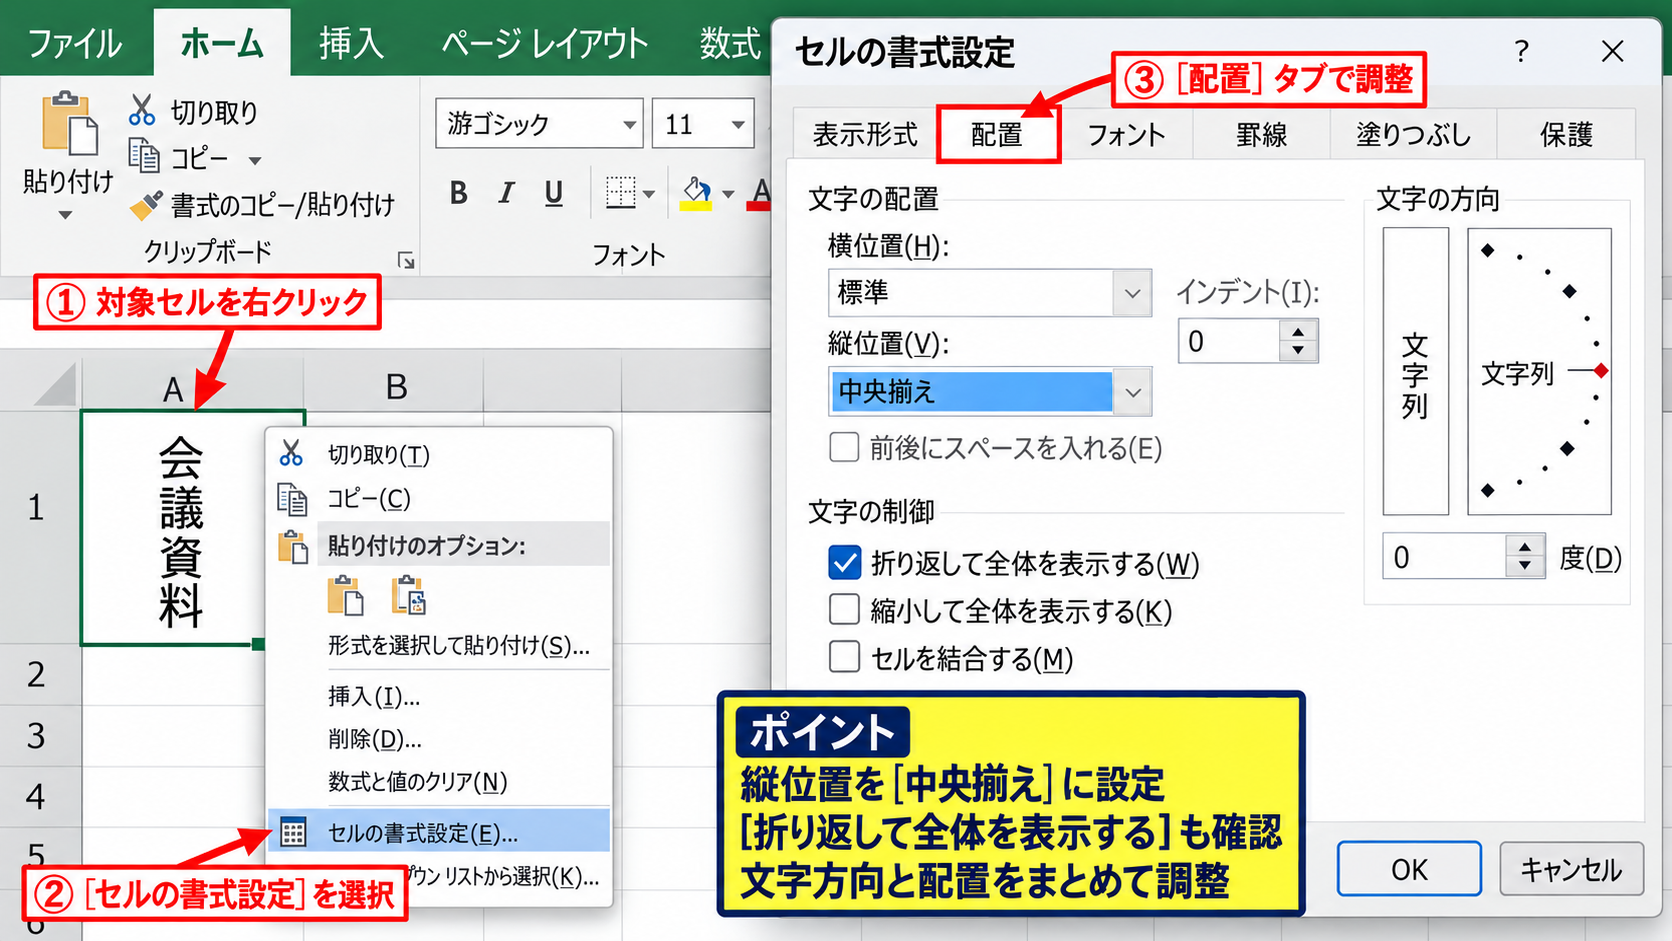This screenshot has height=941, width=1672.
Task: Open the font name dropdown 游ゴシック
Action: pyautogui.click(x=629, y=125)
